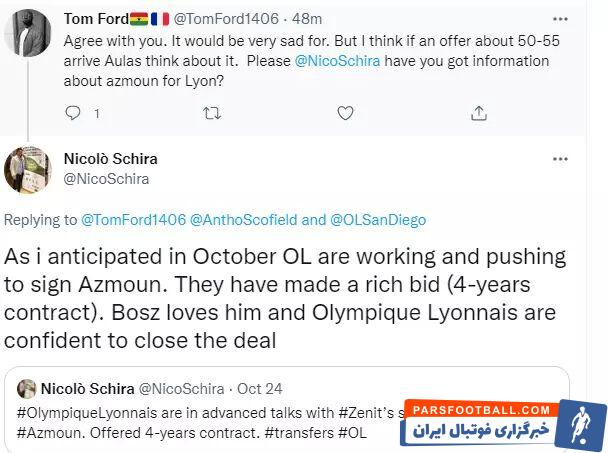Open the share icon on Tom Ford's tweet

[479, 114]
